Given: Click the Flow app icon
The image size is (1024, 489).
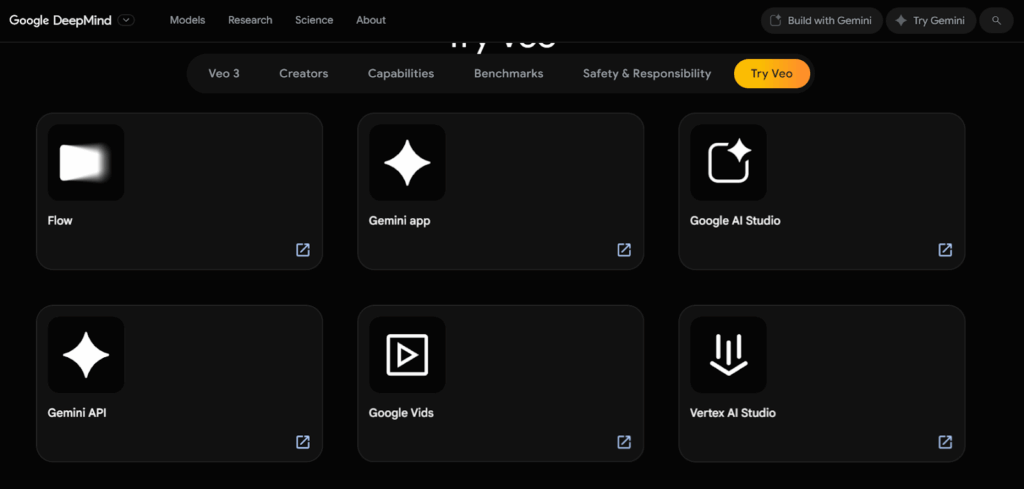Looking at the screenshot, I should [x=86, y=163].
